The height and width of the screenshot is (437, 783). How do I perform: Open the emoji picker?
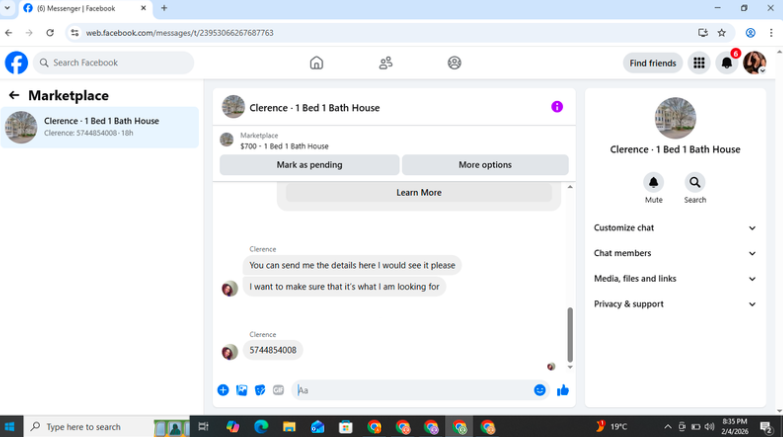click(x=539, y=390)
